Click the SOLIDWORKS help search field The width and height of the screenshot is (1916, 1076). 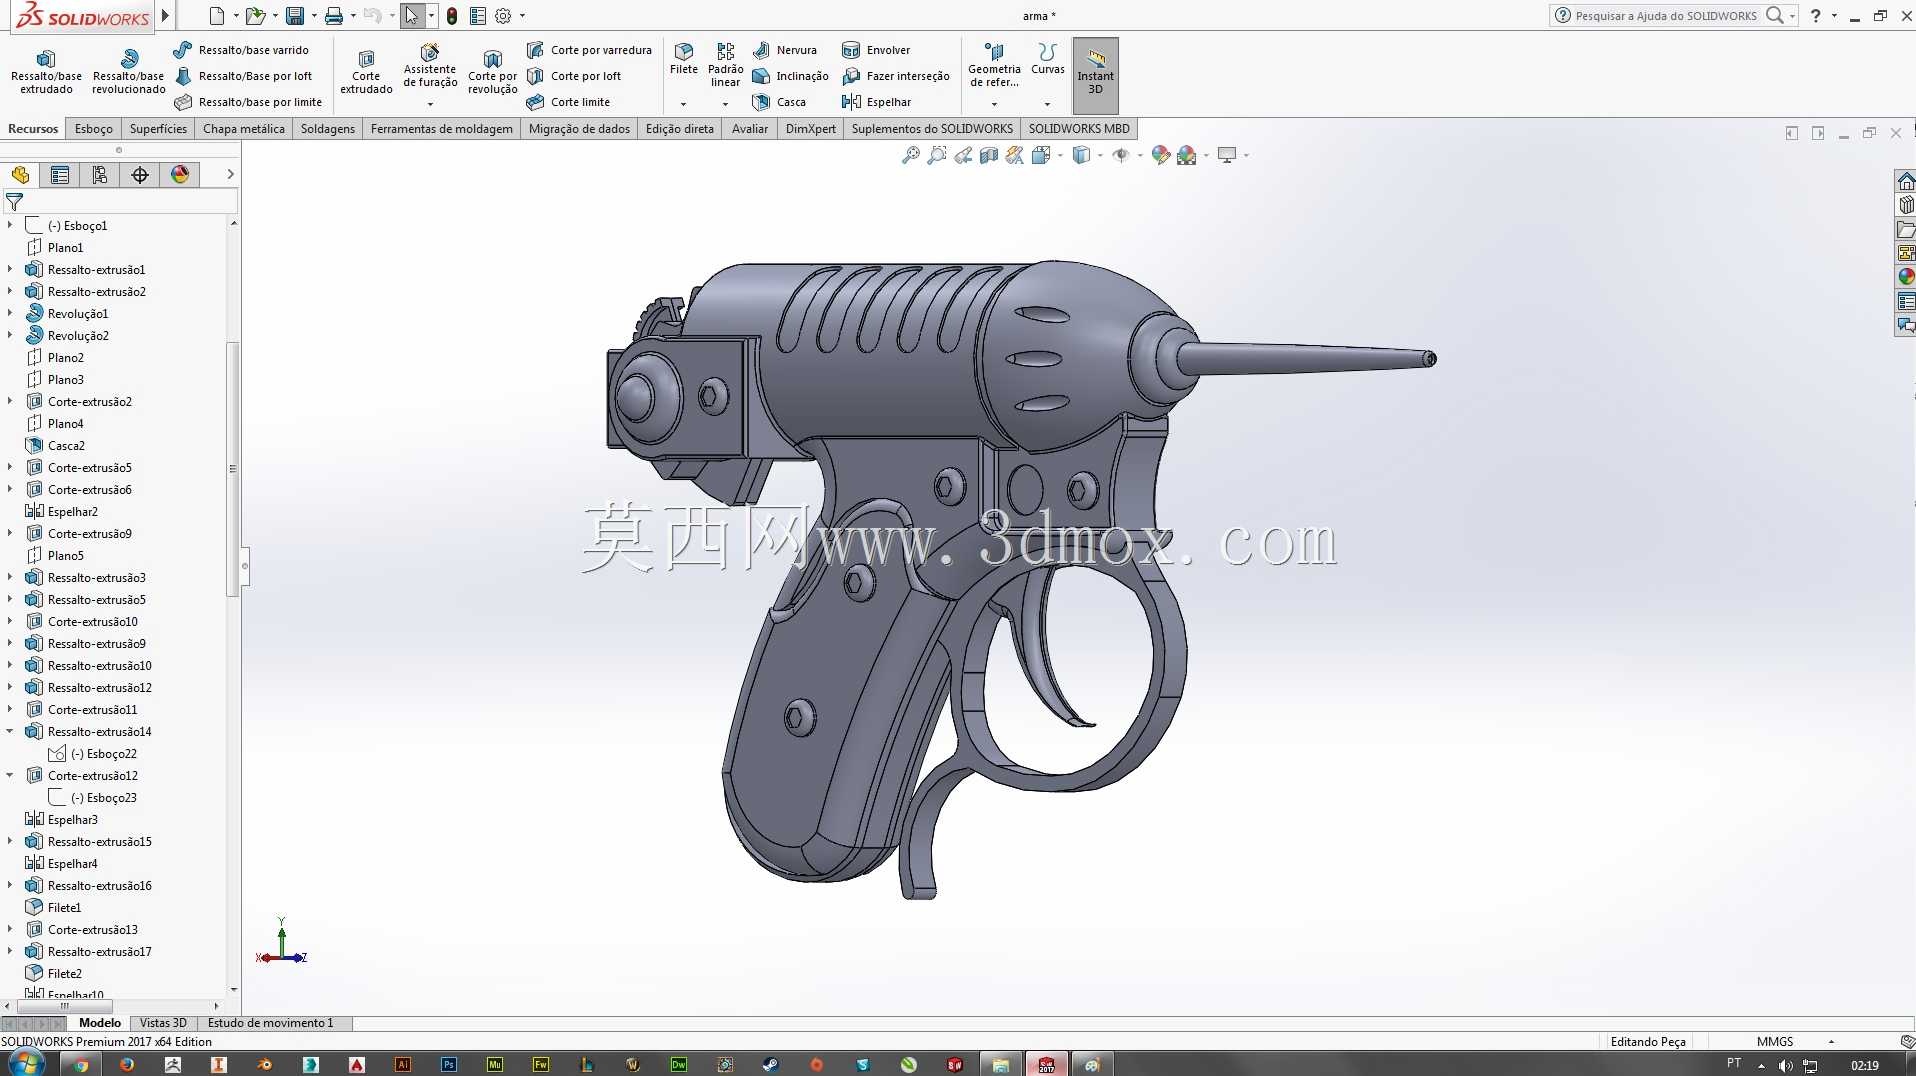pos(1665,16)
